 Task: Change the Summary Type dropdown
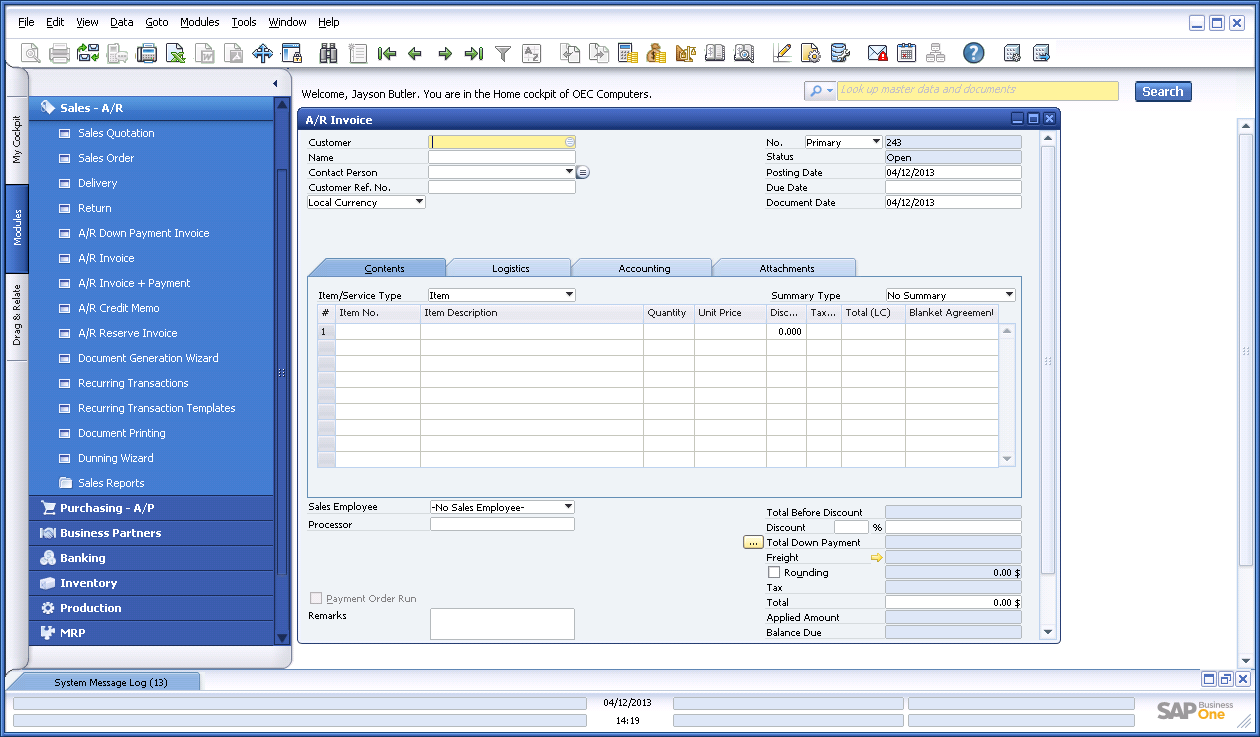[1009, 294]
